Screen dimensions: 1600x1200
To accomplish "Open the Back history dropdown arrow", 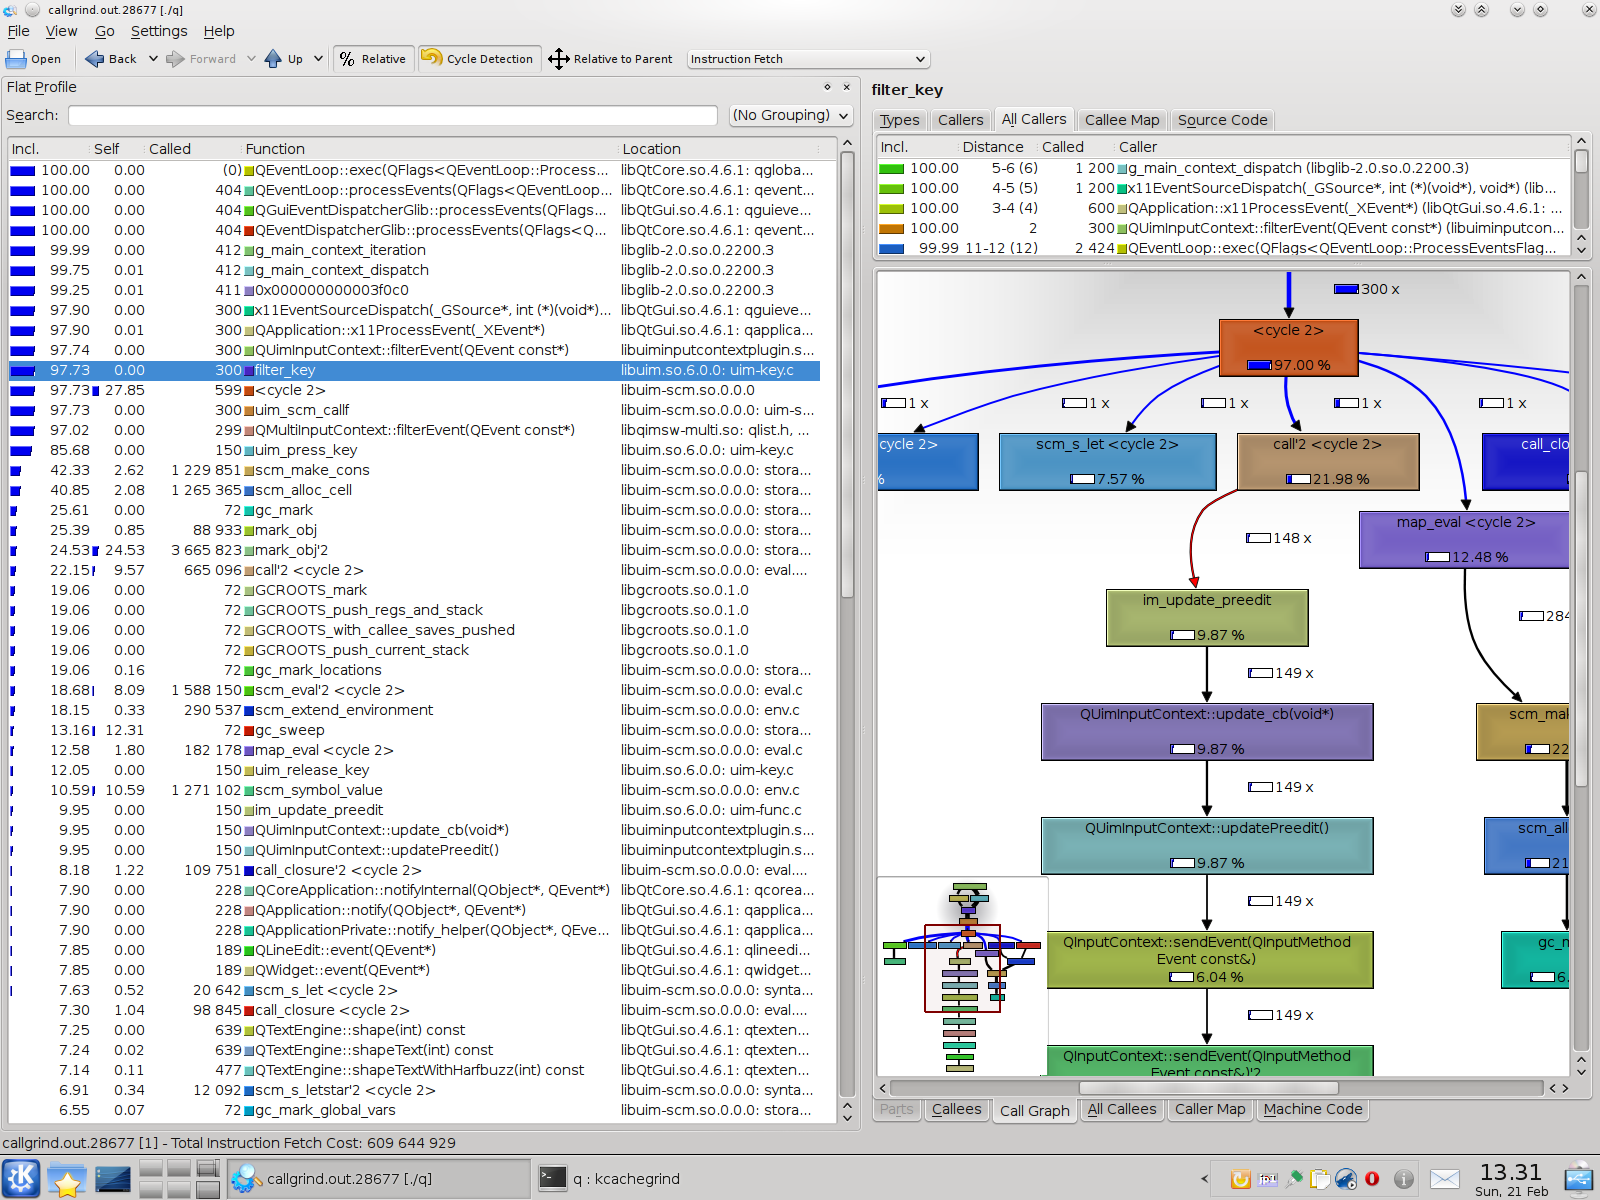I will pyautogui.click(x=153, y=59).
